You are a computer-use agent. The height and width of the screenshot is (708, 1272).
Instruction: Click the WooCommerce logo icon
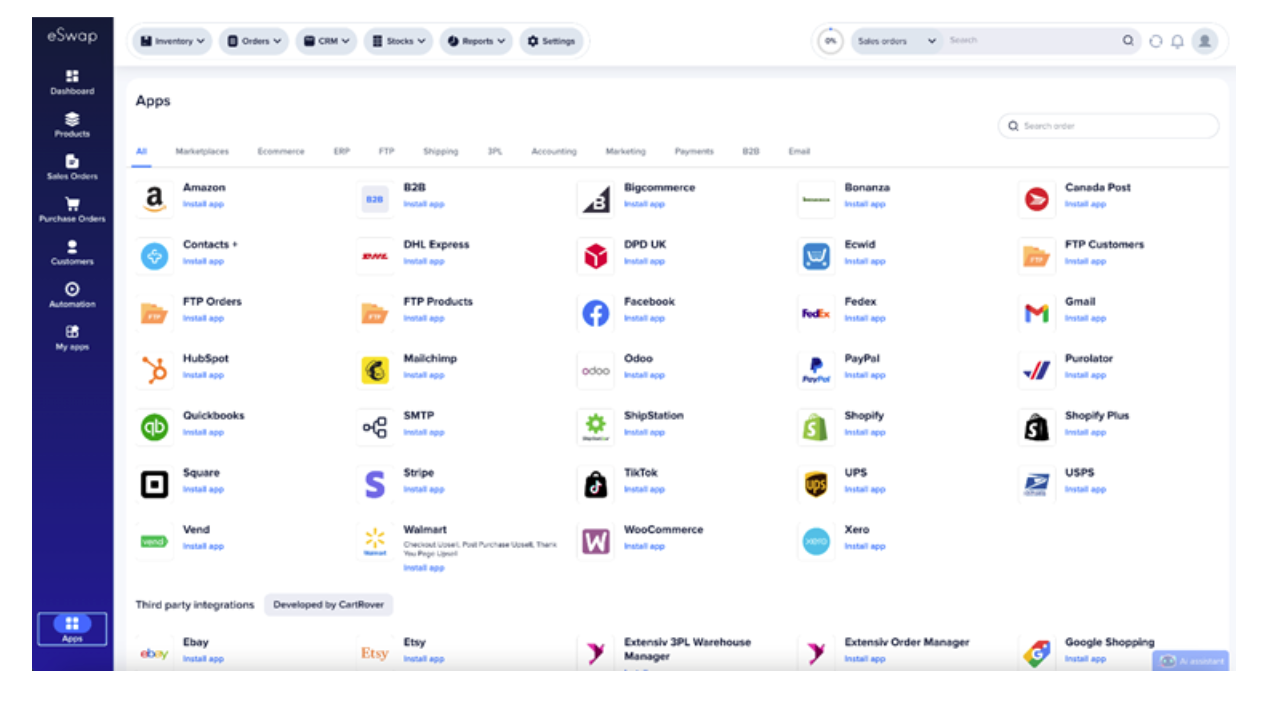[595, 541]
